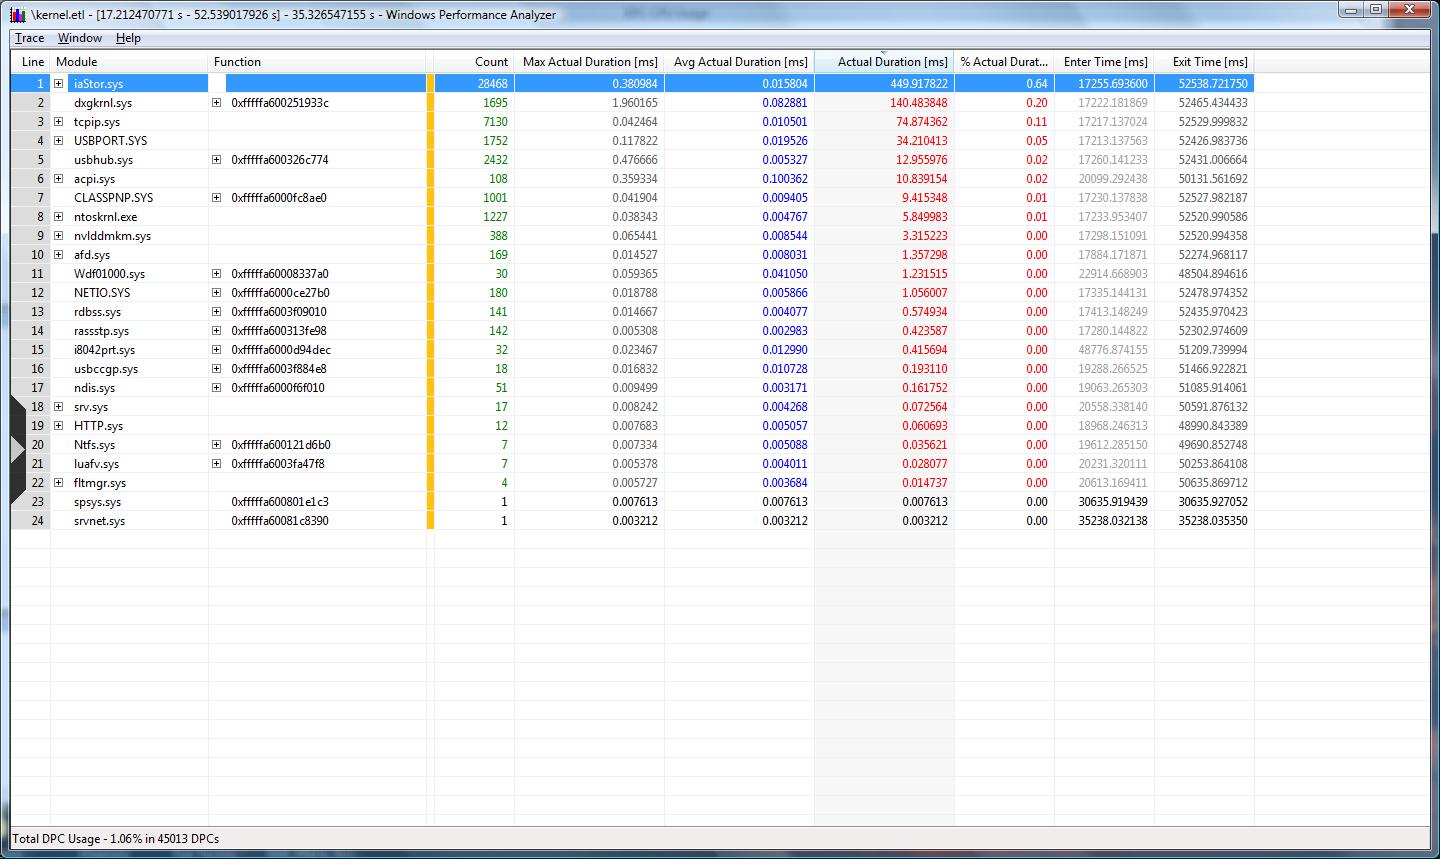Image resolution: width=1440 pixels, height=859 pixels.
Task: Open the side panel flyout arrow
Action: [x=17, y=451]
